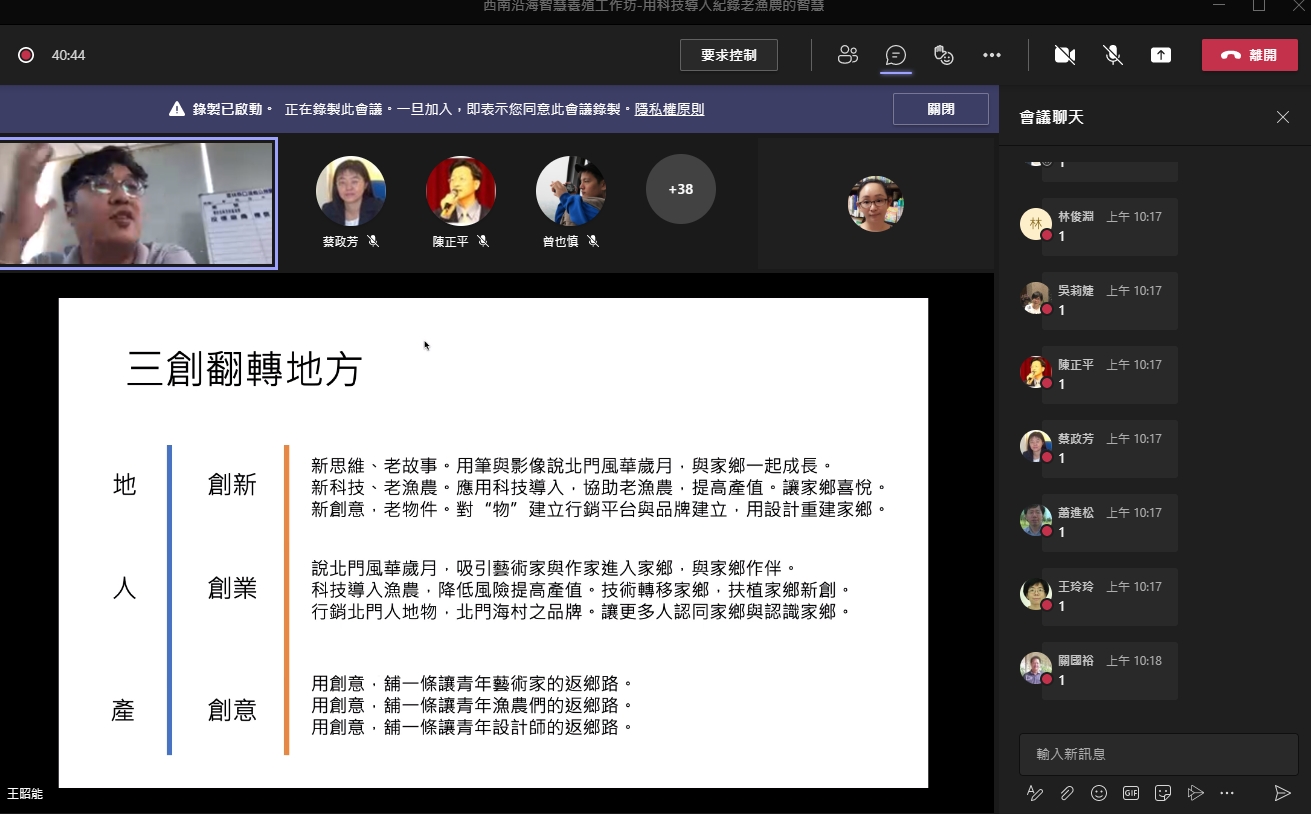Click the 王昭能 presenter name label

click(25, 794)
